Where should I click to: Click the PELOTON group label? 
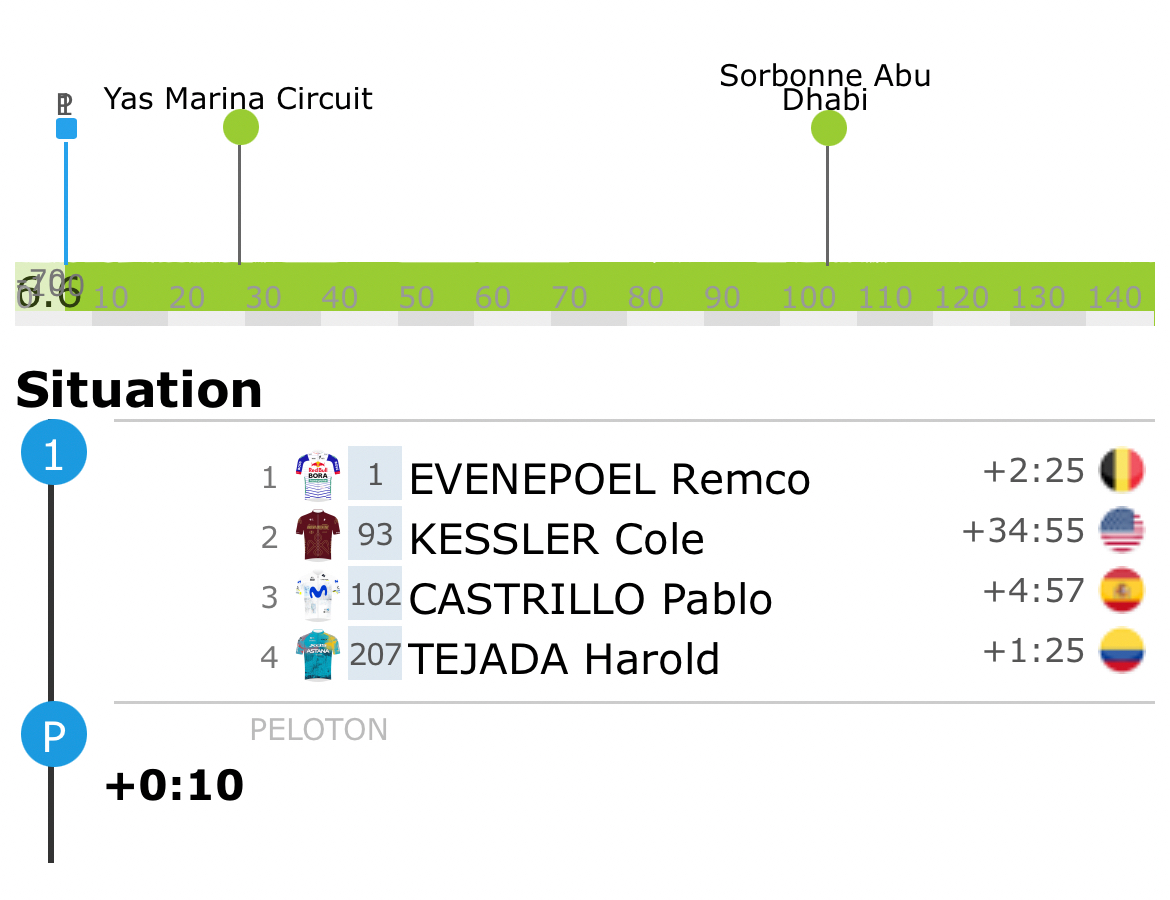(318, 730)
